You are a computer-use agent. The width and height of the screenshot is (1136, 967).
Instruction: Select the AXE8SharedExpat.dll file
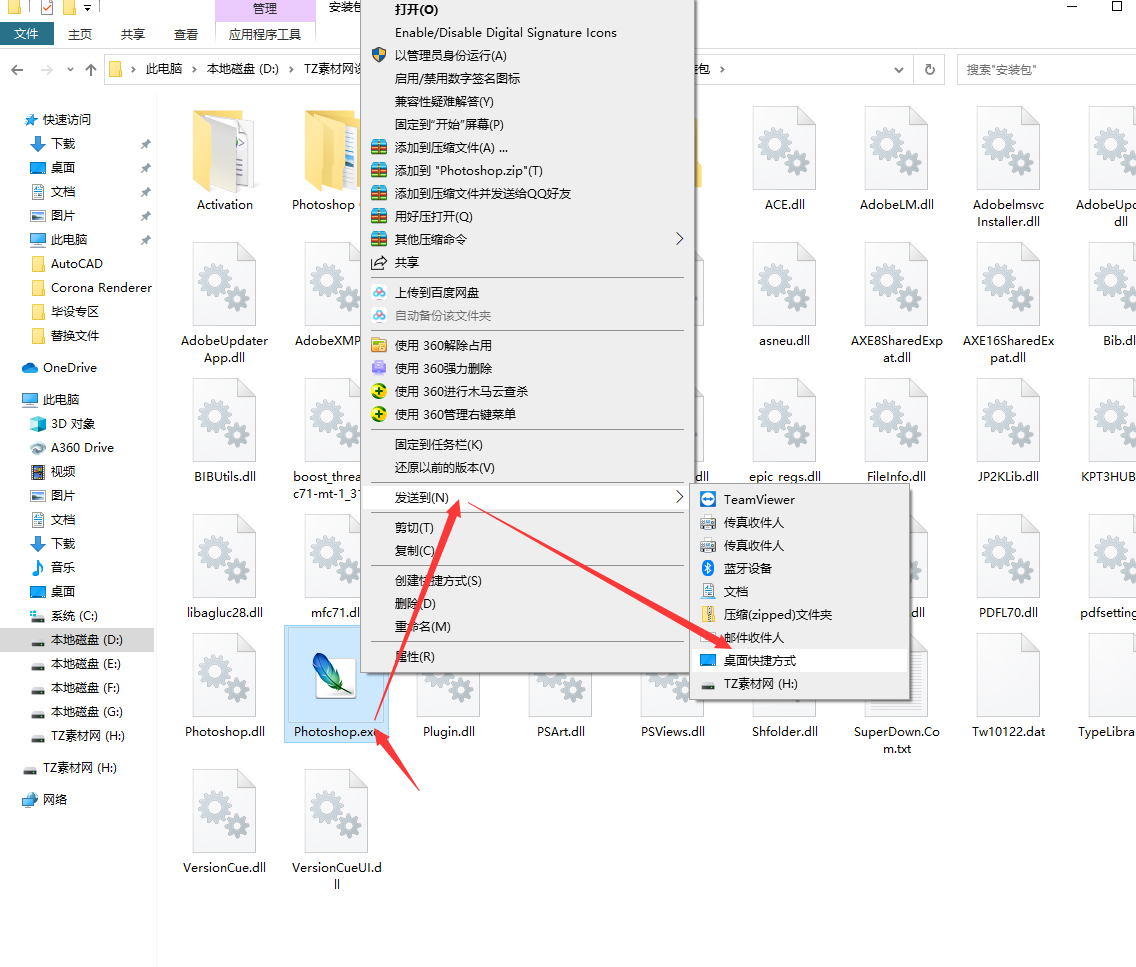click(896, 304)
